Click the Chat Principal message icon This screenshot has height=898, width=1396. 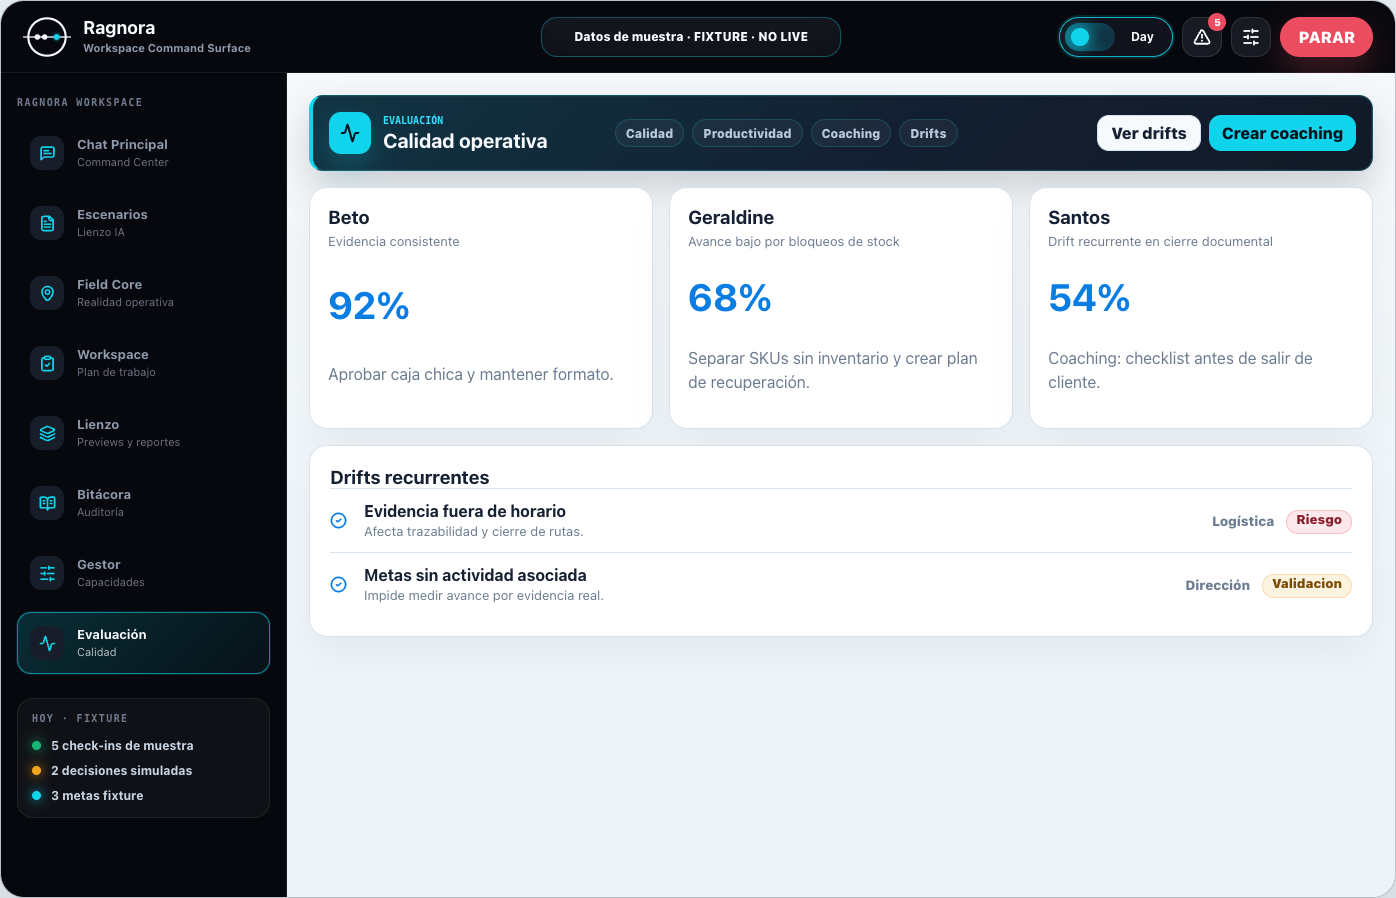[47, 153]
